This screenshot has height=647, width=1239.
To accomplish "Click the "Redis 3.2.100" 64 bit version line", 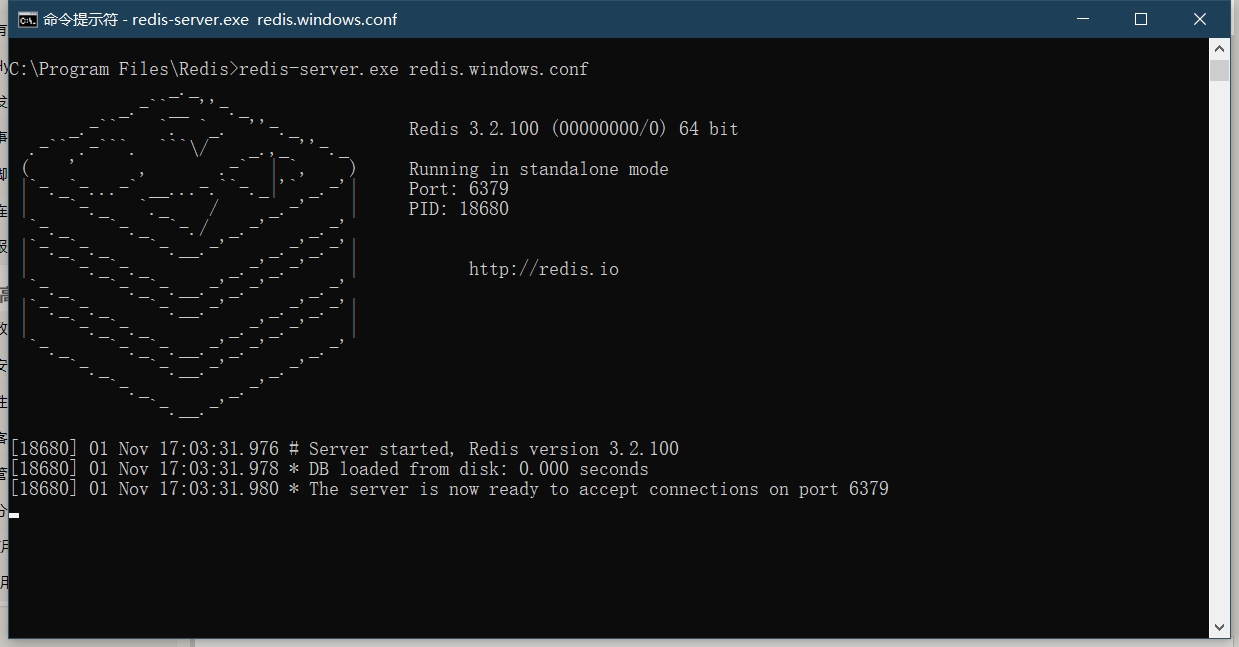I will 573,129.
